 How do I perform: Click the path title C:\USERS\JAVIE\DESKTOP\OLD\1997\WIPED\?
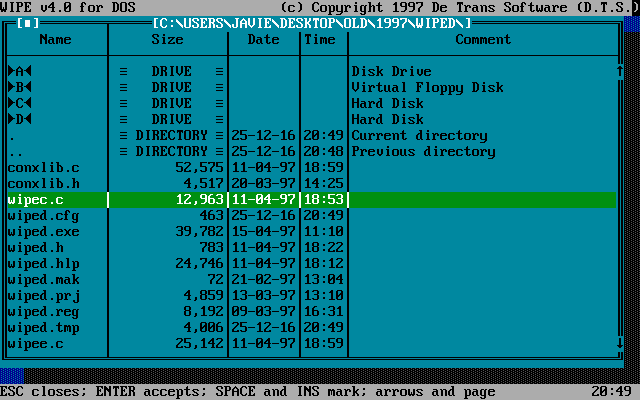point(312,23)
